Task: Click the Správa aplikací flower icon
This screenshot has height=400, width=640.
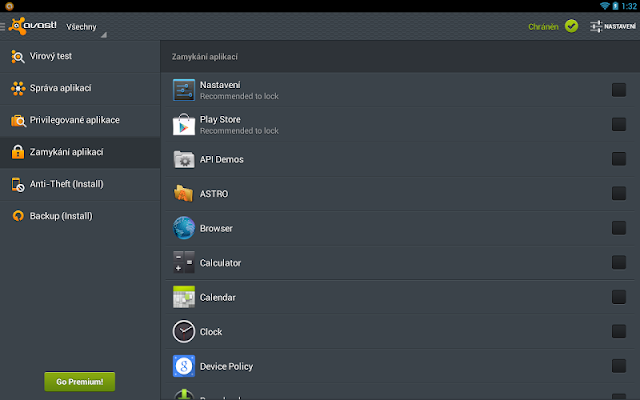Action: (18, 88)
